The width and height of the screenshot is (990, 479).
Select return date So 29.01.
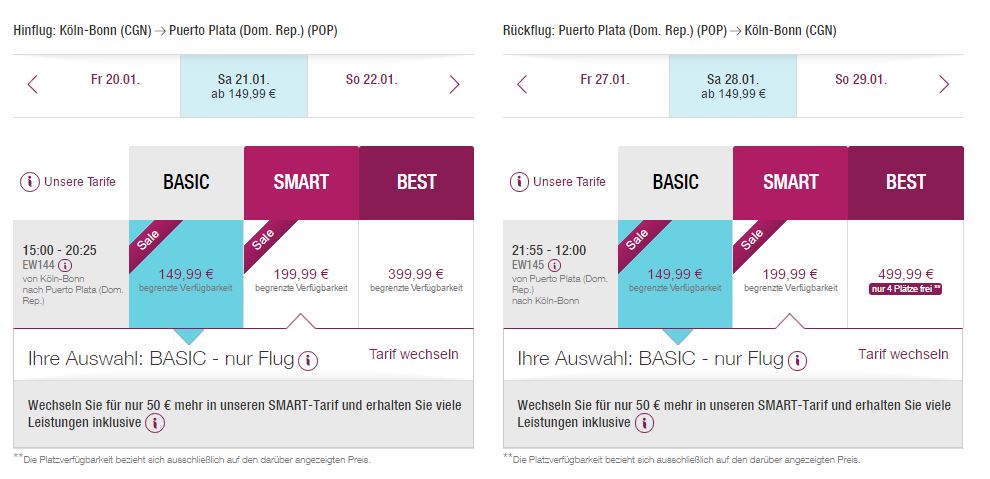861,80
